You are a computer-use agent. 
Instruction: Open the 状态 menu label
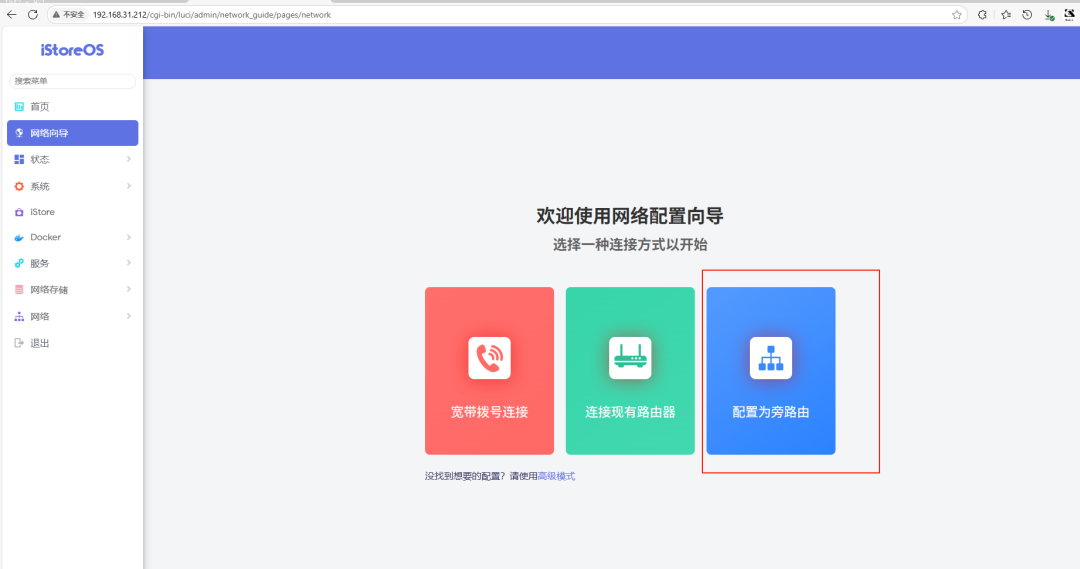(40, 160)
